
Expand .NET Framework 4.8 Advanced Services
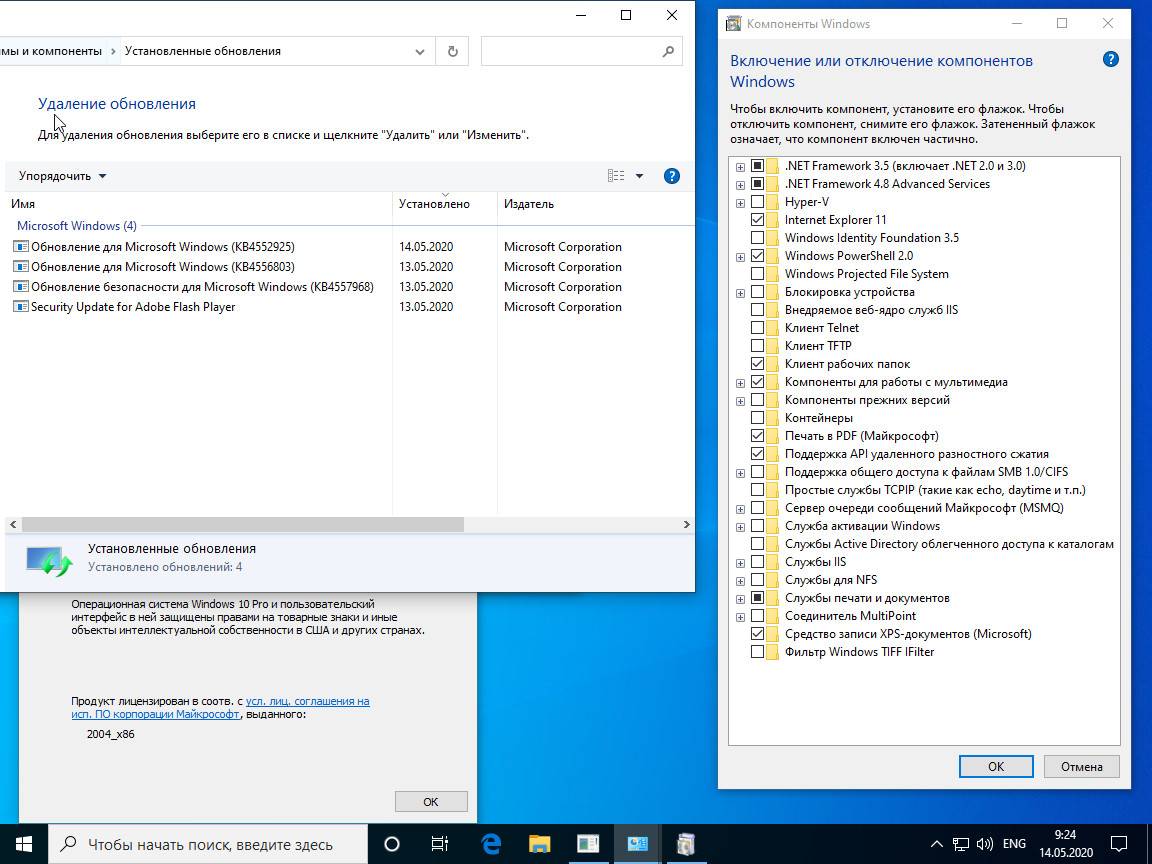[x=741, y=184]
